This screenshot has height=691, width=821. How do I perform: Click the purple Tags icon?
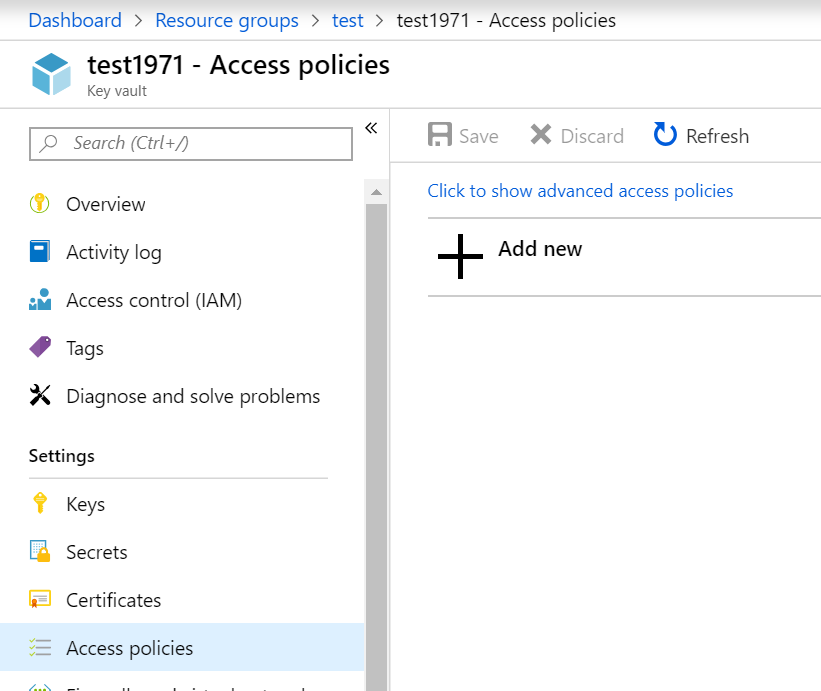click(40, 347)
